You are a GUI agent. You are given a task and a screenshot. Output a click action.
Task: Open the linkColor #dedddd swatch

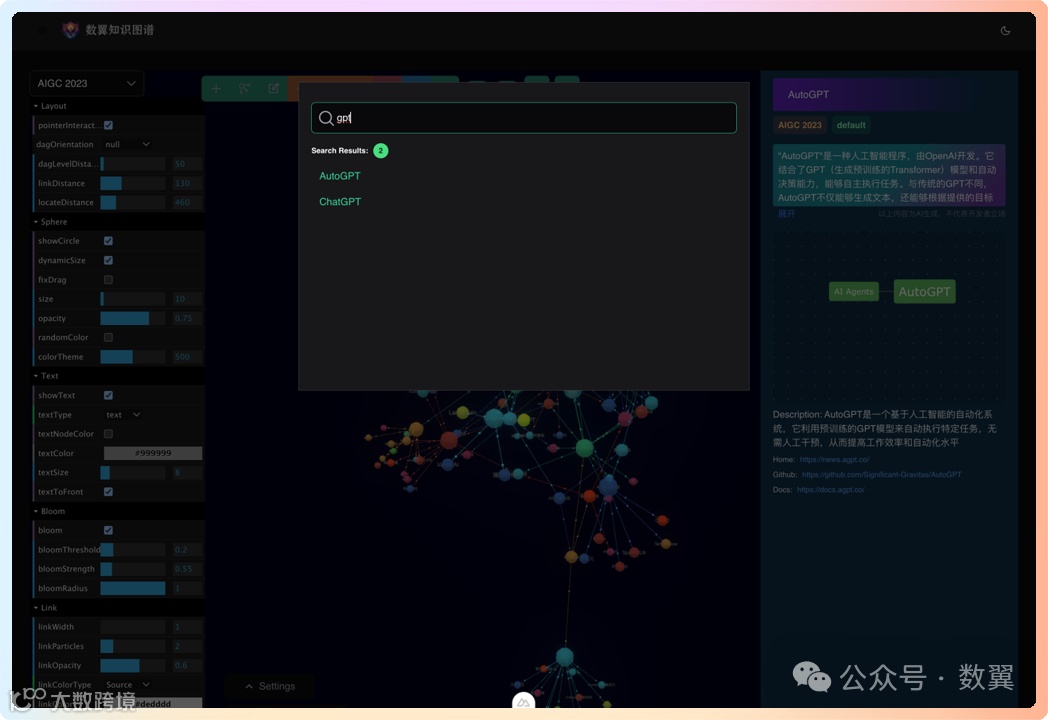click(152, 703)
